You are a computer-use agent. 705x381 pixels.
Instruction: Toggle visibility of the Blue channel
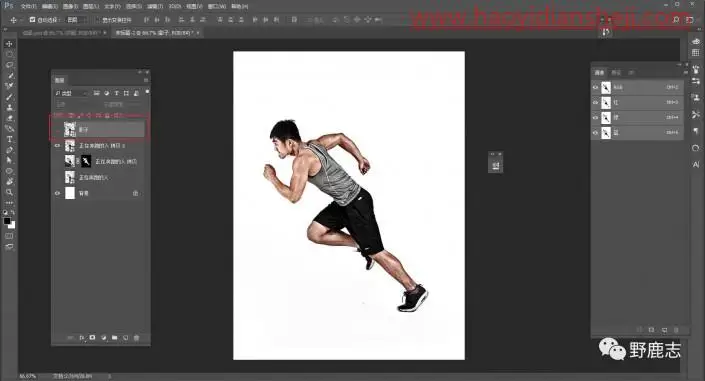(595, 133)
